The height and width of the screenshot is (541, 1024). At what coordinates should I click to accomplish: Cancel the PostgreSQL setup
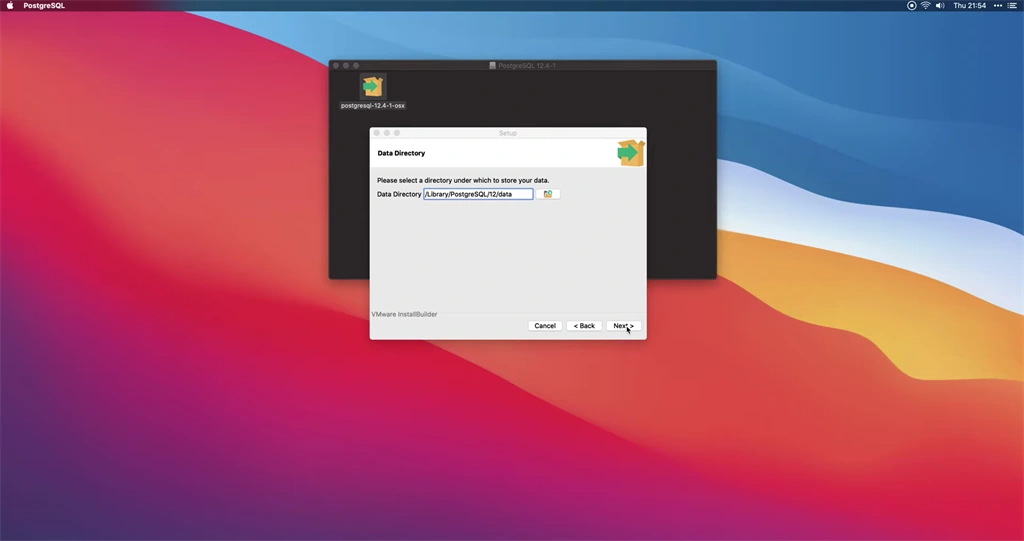coord(545,325)
